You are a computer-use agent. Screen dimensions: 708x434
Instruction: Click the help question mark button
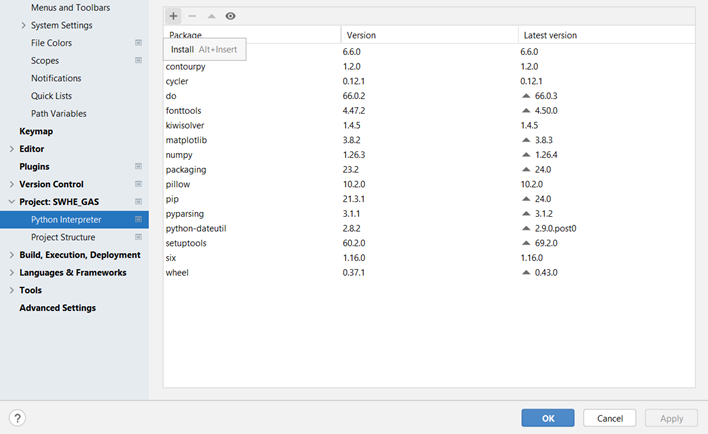[17, 418]
